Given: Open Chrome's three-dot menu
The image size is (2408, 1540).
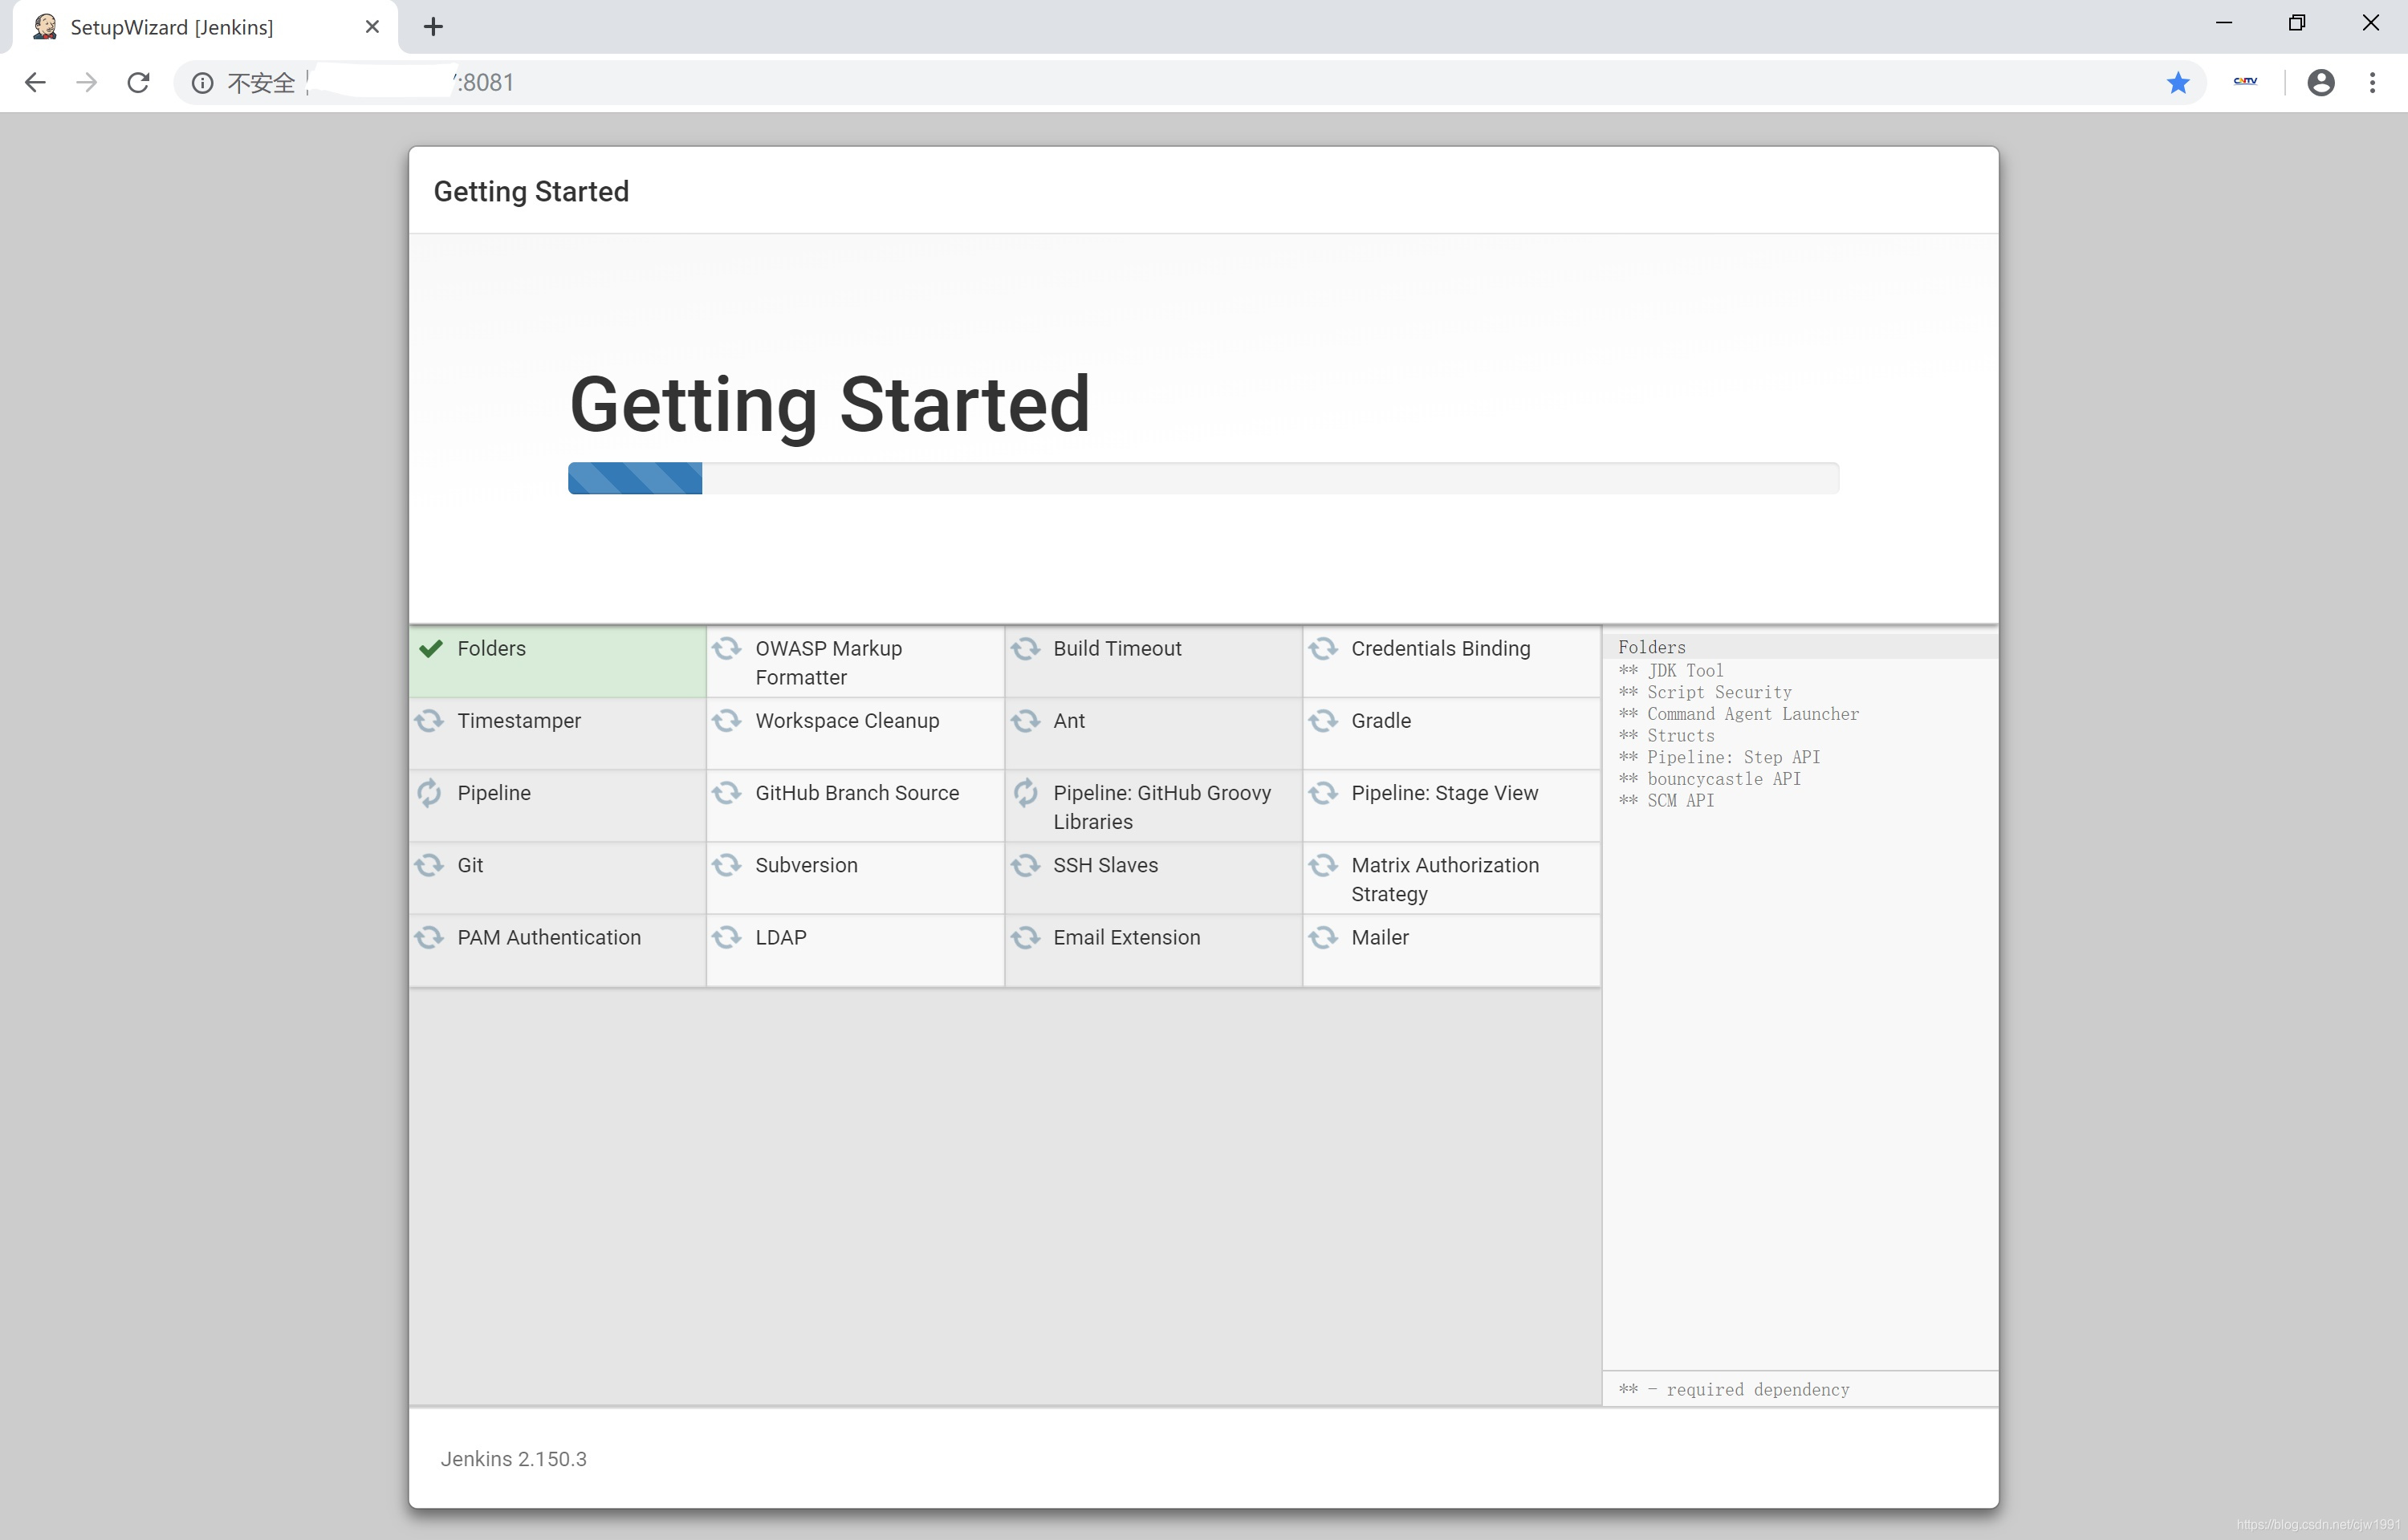Looking at the screenshot, I should tap(2372, 82).
